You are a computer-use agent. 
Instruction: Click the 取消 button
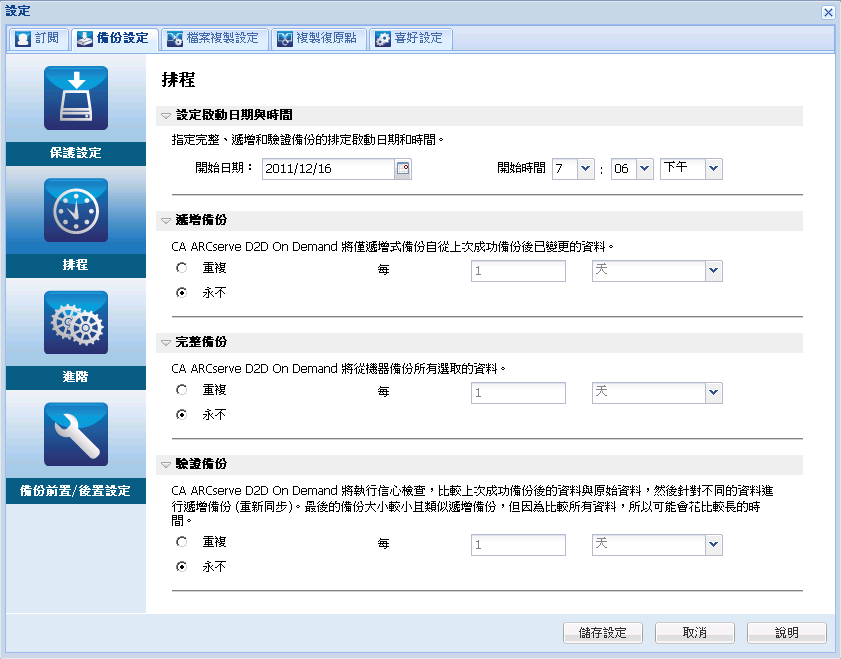(x=695, y=633)
